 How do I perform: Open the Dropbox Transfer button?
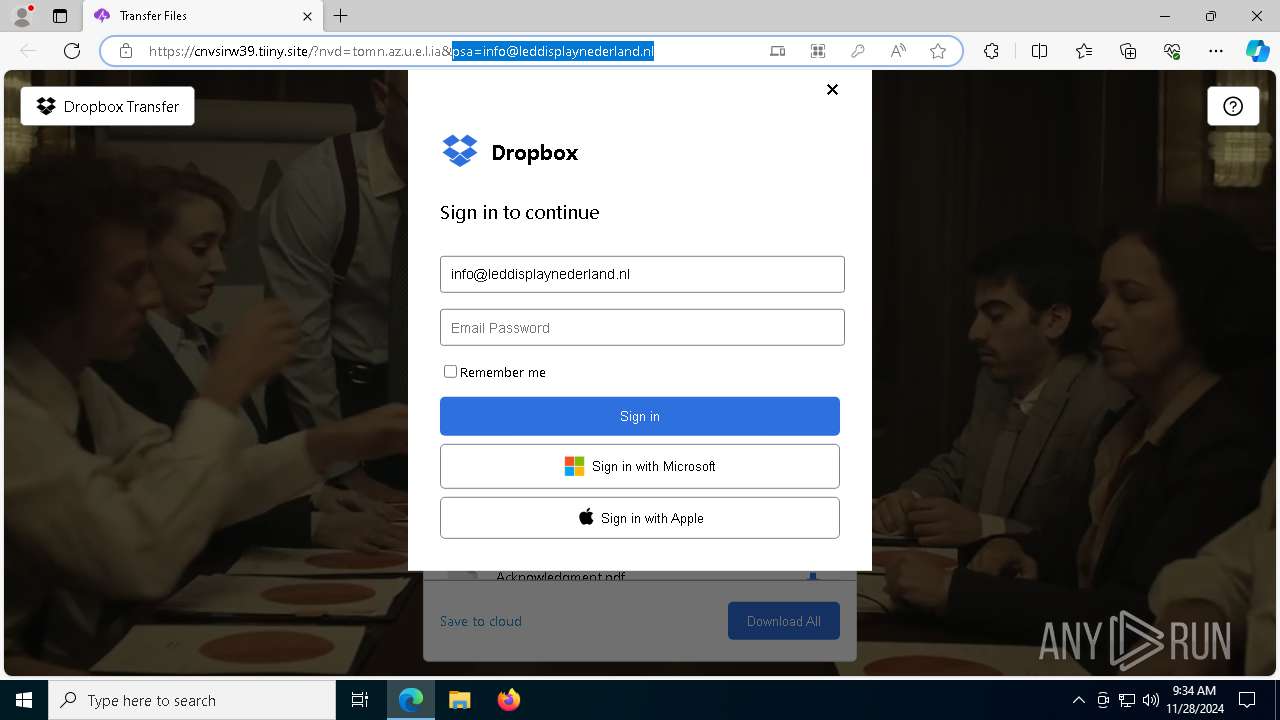[108, 106]
